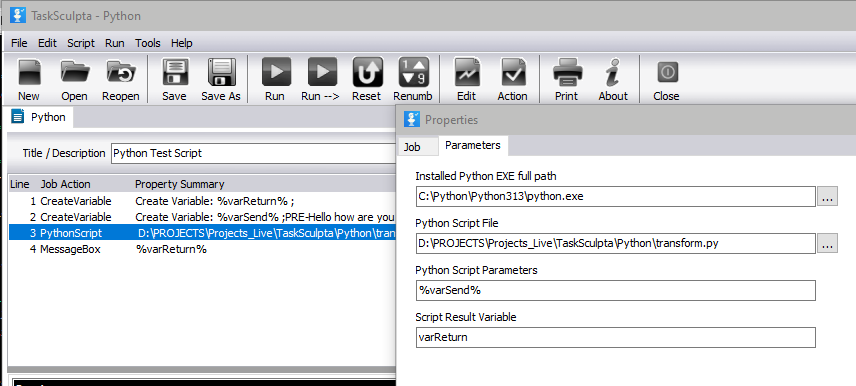The height and width of the screenshot is (386, 856).
Task: Select the Parameters tab in Properties
Action: (473, 145)
